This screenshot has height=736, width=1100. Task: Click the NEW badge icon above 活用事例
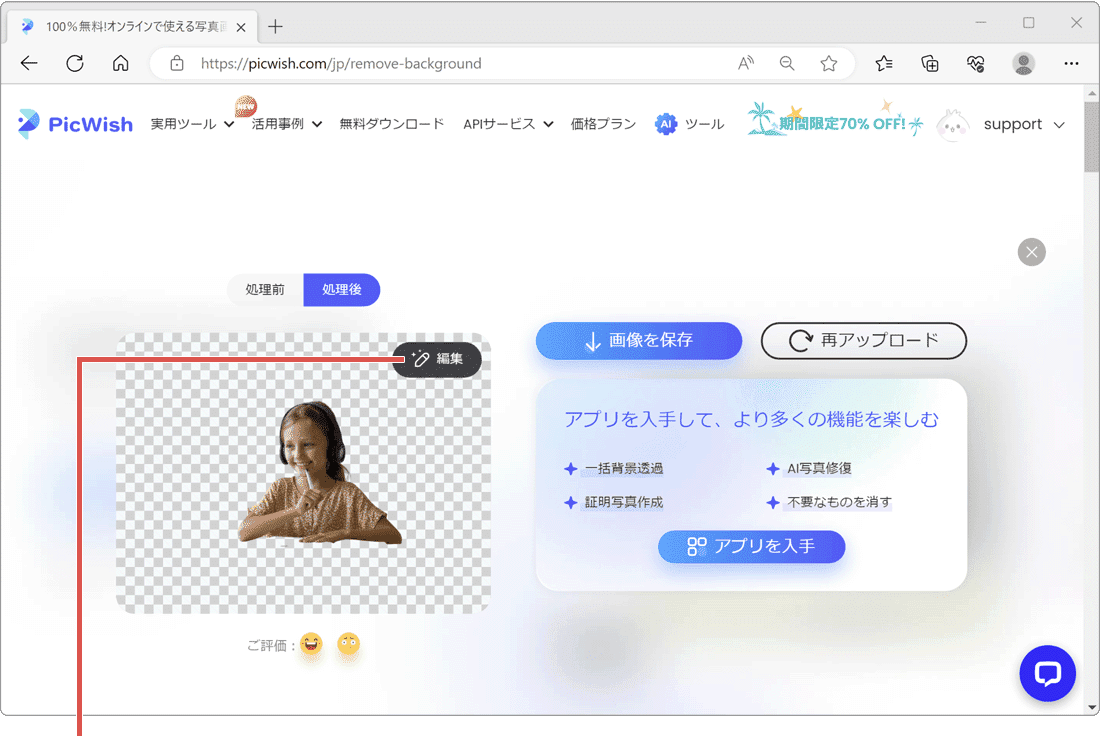coord(245,104)
